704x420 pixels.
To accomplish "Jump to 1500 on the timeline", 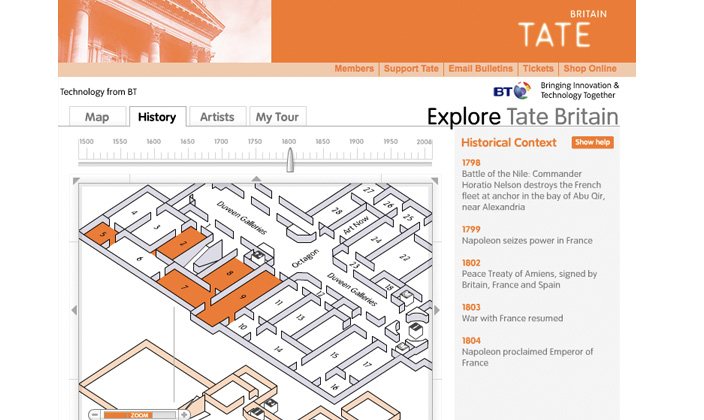I will [86, 141].
